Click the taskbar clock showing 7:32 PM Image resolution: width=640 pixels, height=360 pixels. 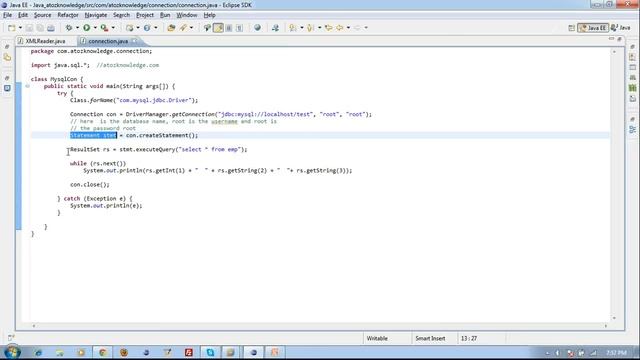(616, 352)
